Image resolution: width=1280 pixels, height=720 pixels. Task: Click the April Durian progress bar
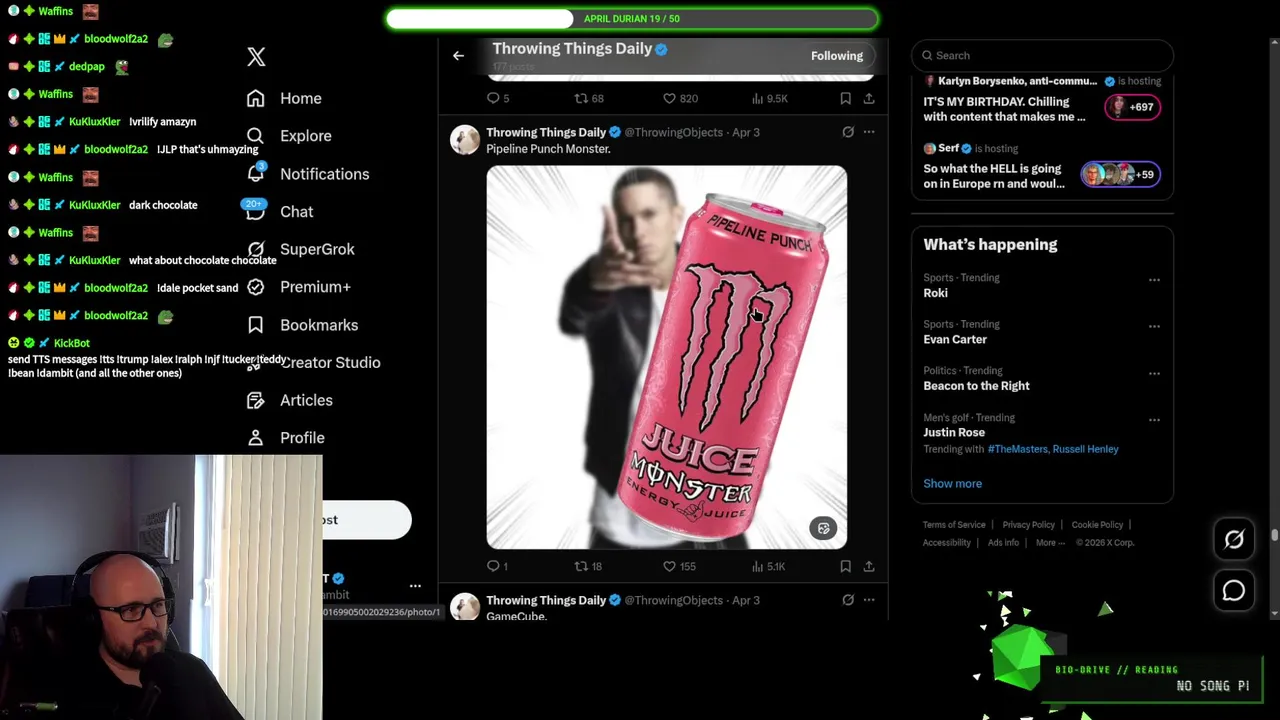pos(632,19)
